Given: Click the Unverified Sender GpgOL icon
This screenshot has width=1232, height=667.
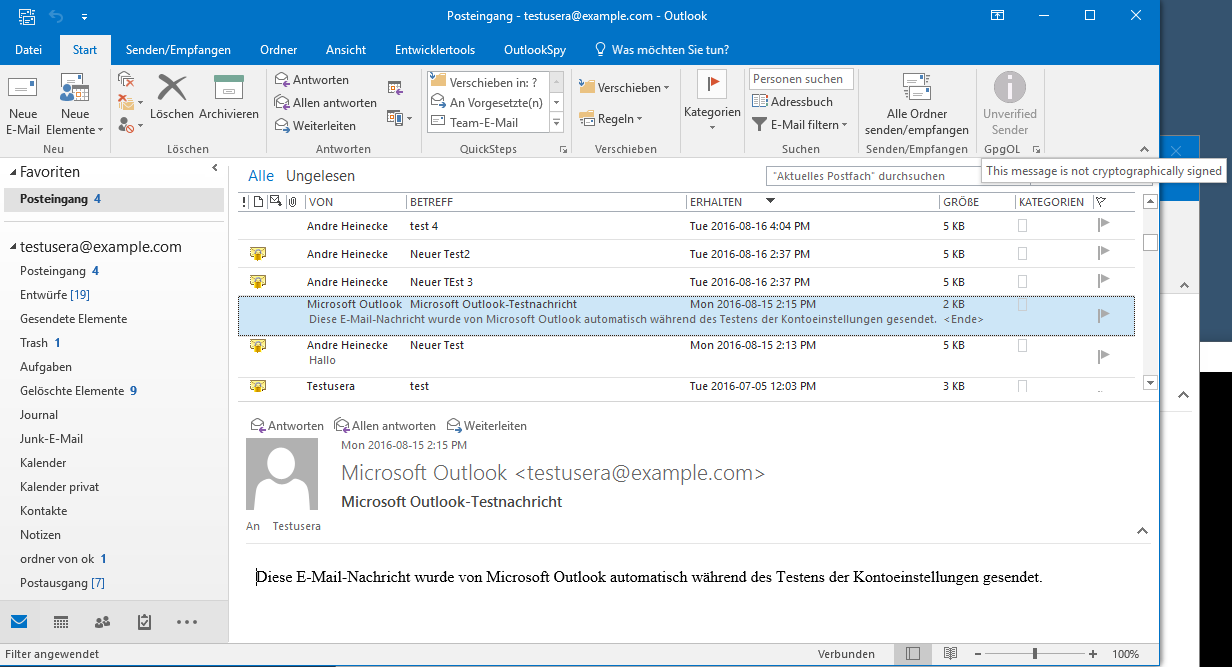Looking at the screenshot, I should point(1010,104).
